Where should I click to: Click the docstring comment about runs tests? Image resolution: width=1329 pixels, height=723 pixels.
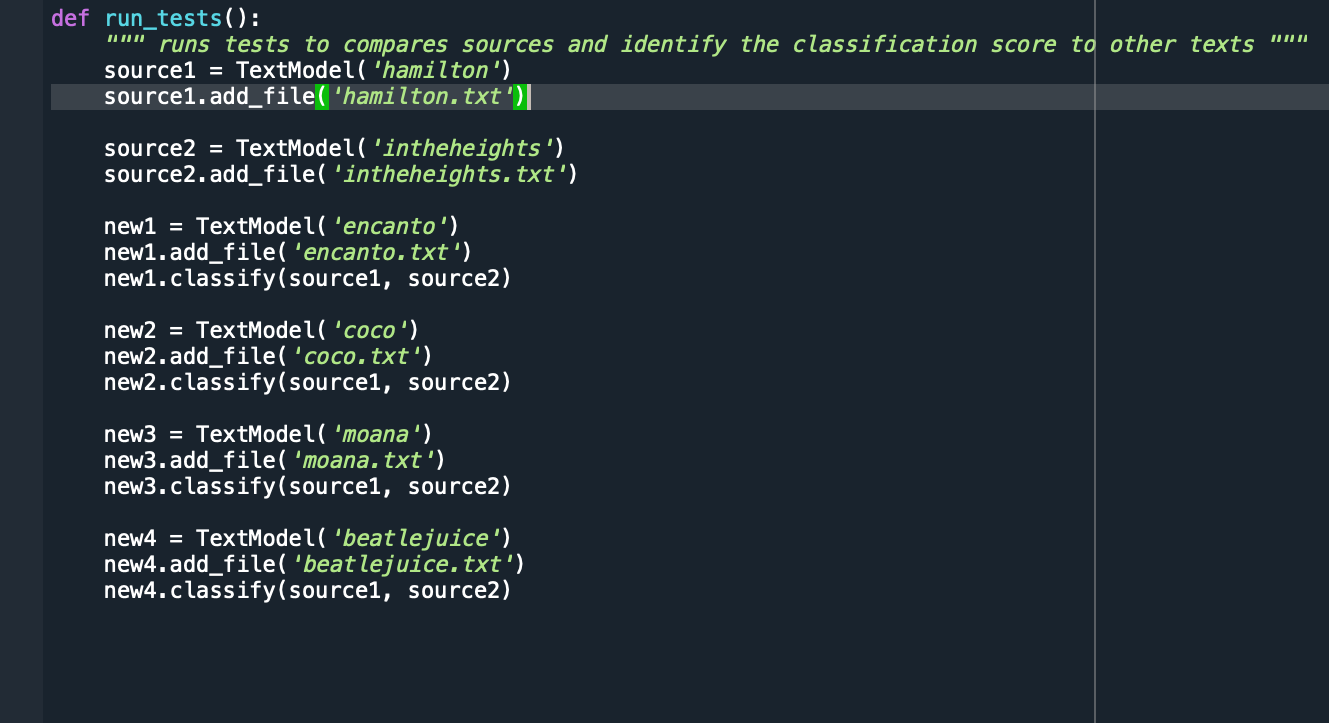[706, 44]
